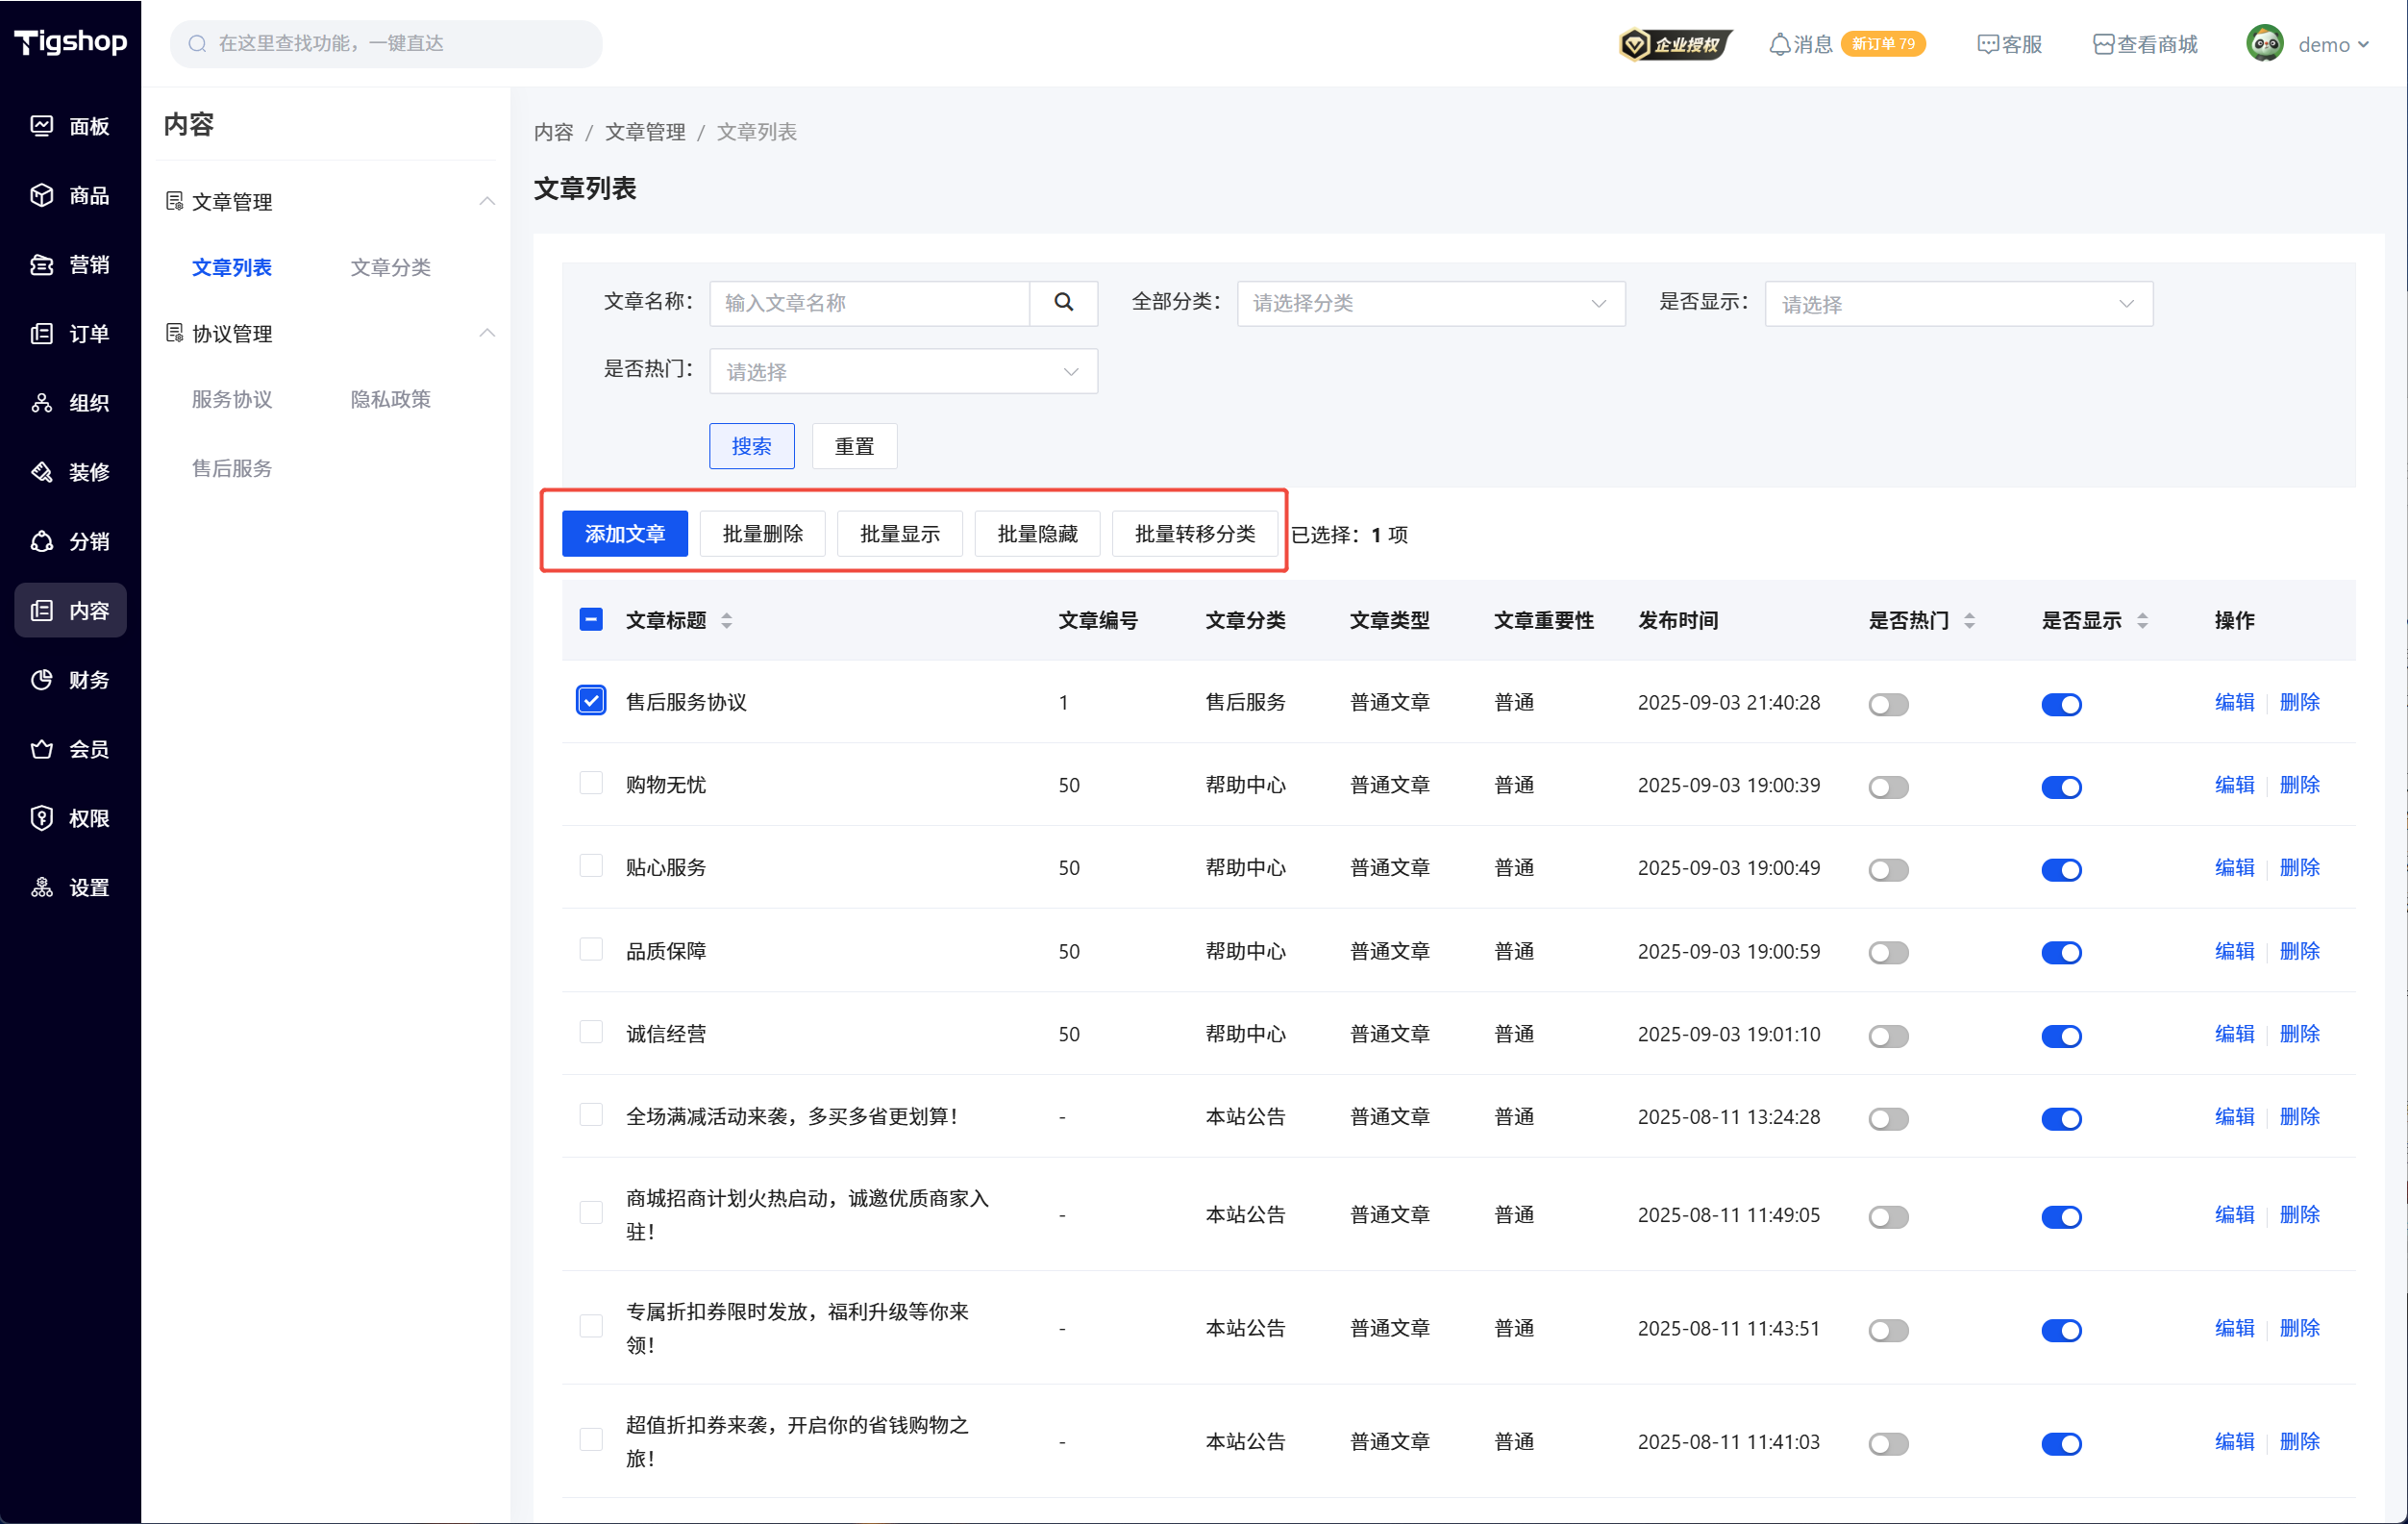Enable 是否热门 toggle for 购物无忧

pos(1888,787)
